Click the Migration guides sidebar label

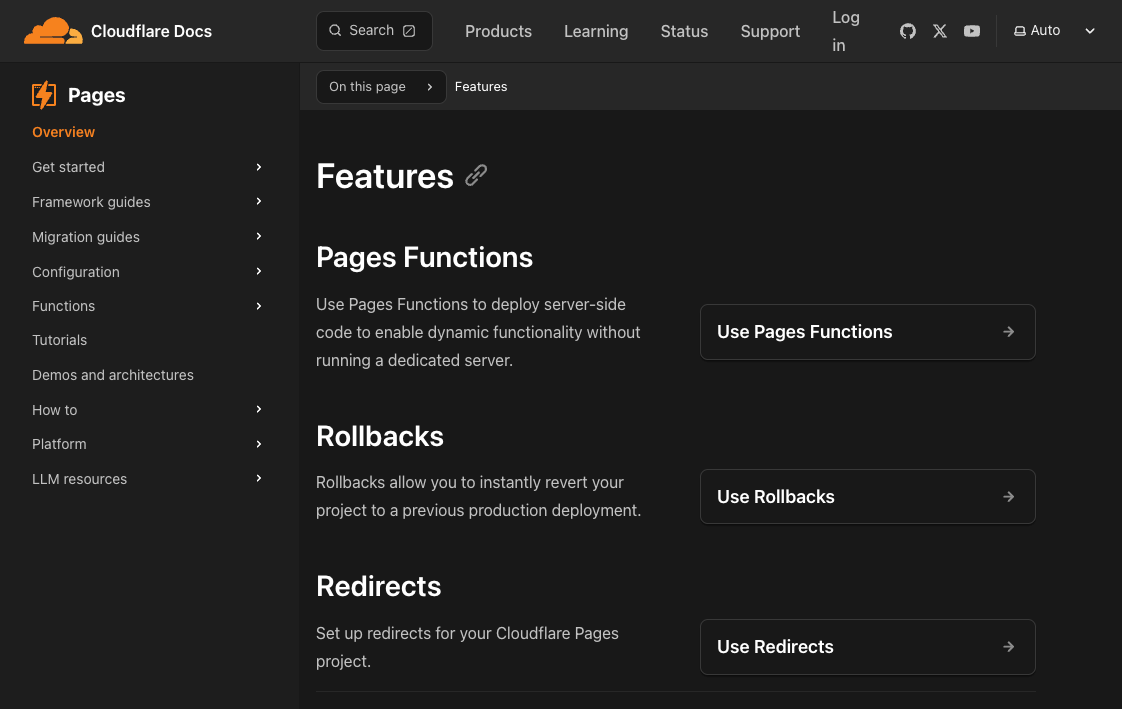click(x=86, y=238)
